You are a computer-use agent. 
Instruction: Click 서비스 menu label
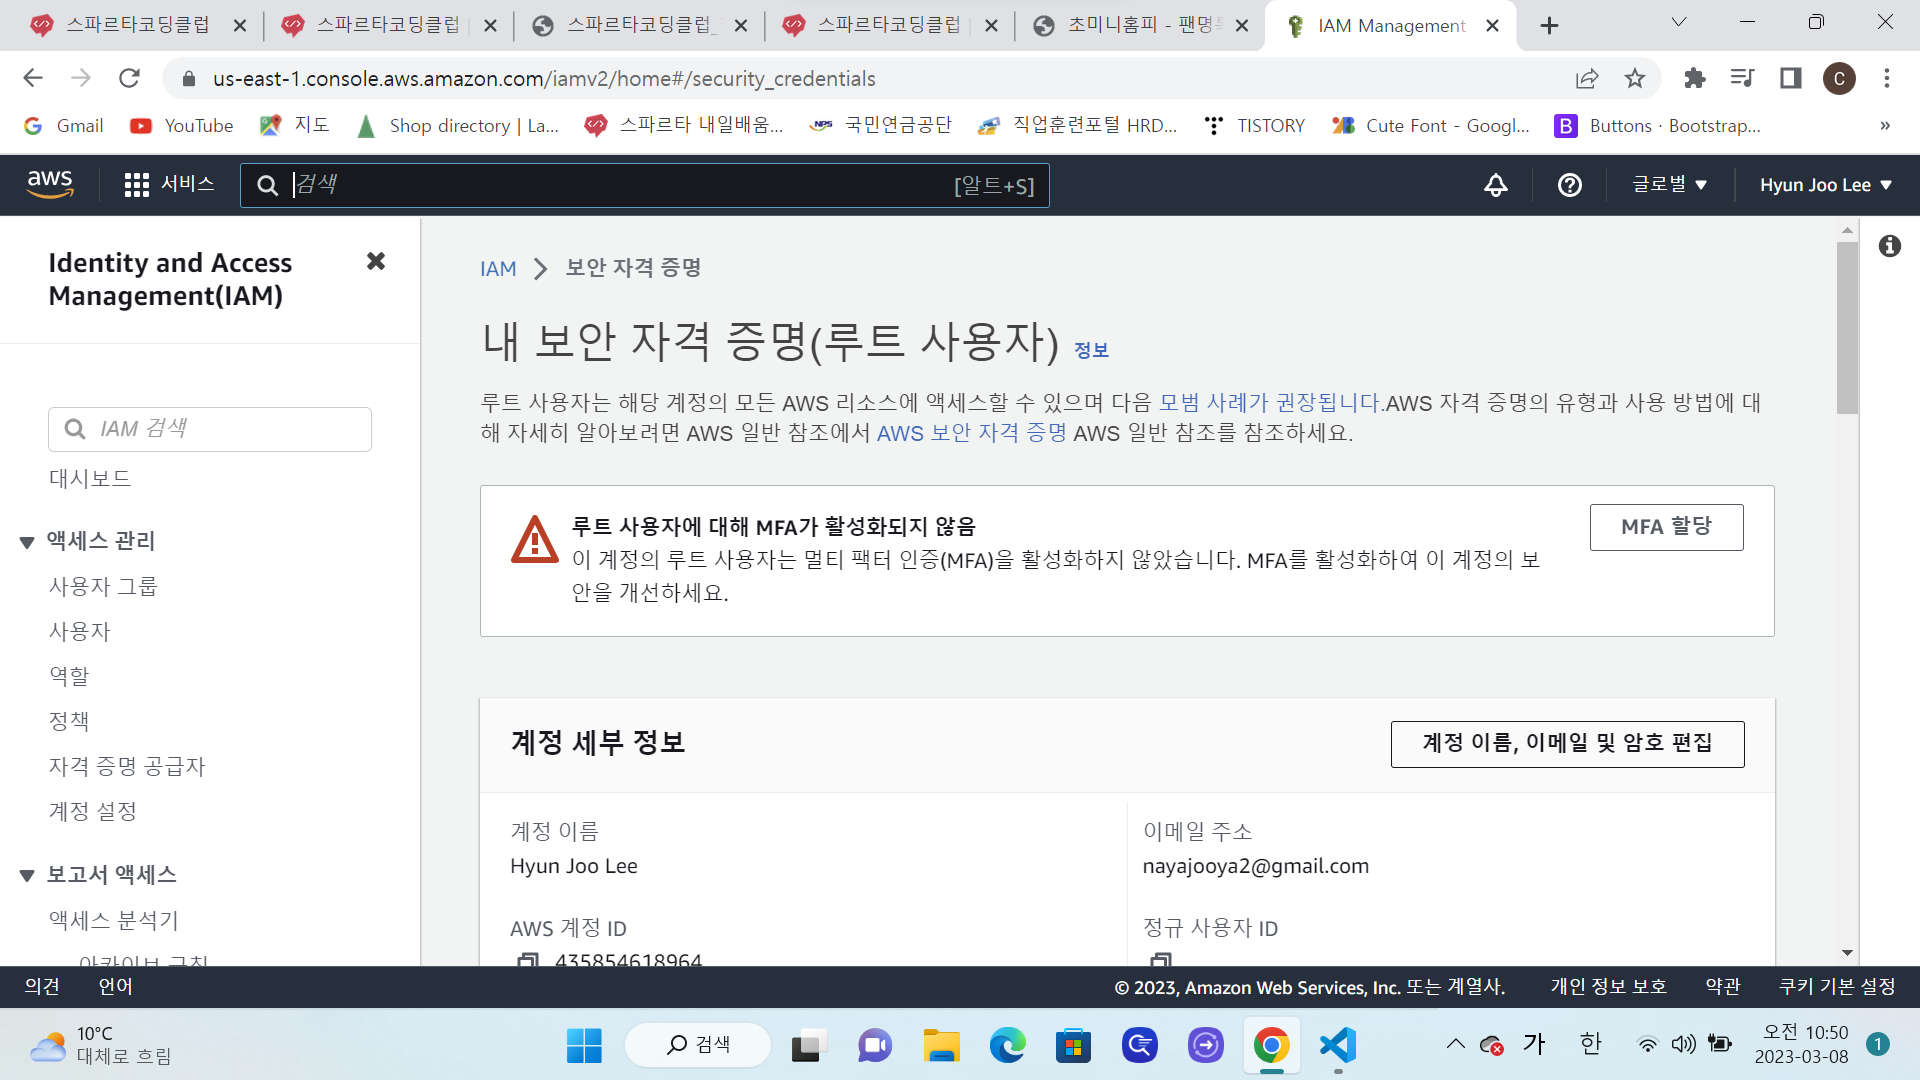187,184
